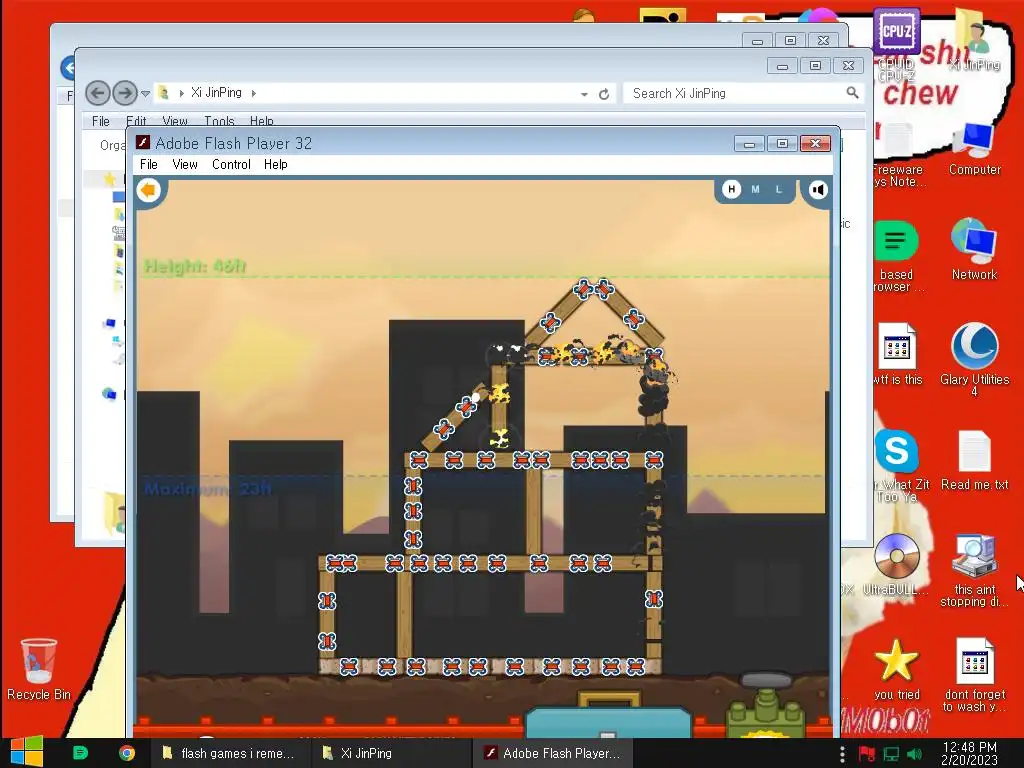1024x768 pixels.
Task: Open the Tools menu in the Xi JinPing Explorer window
Action: [x=219, y=121]
